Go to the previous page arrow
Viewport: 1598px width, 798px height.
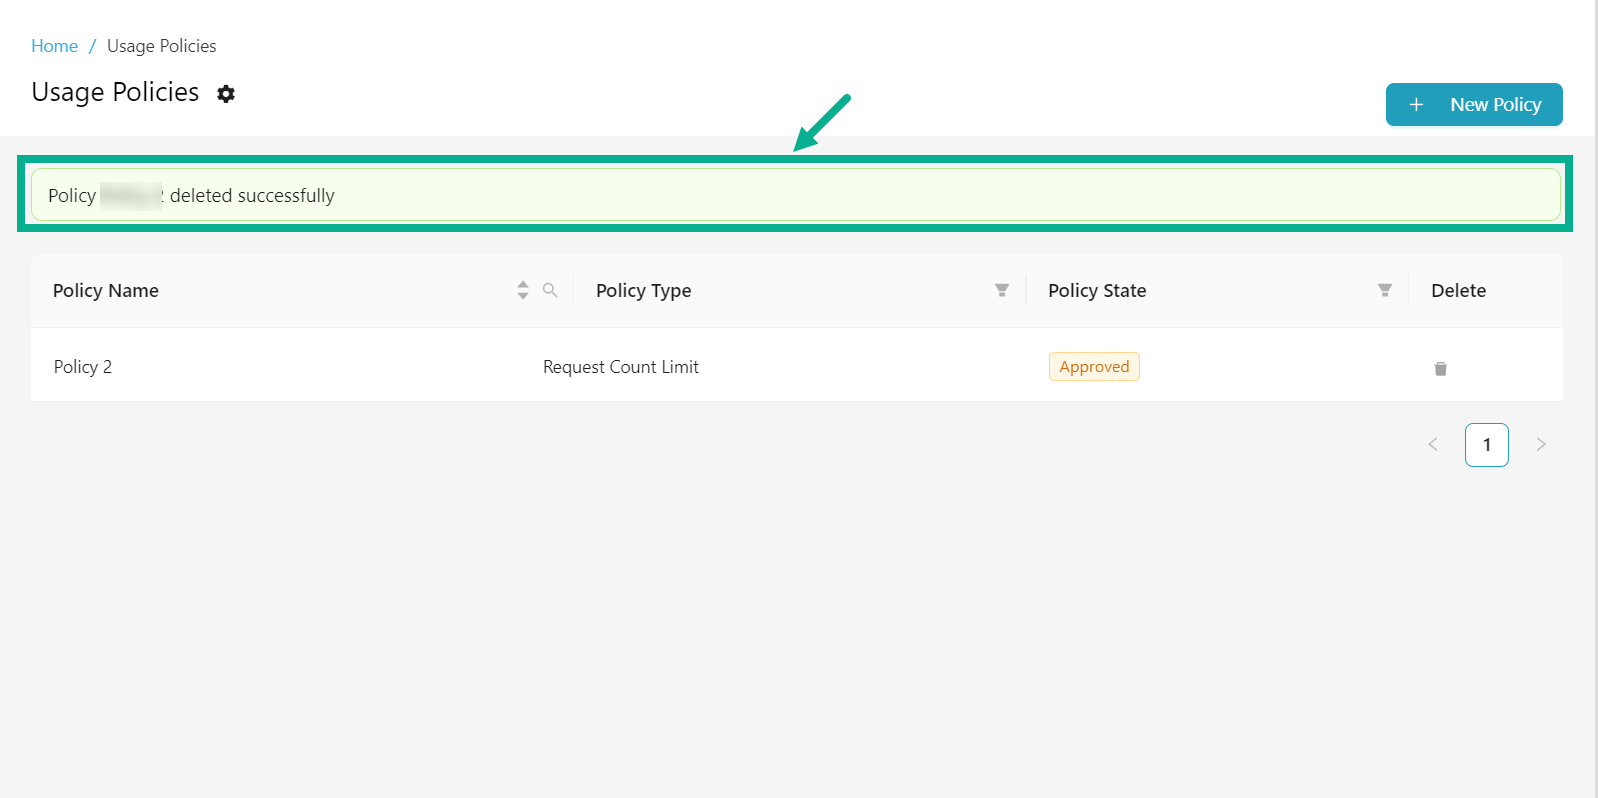point(1433,445)
